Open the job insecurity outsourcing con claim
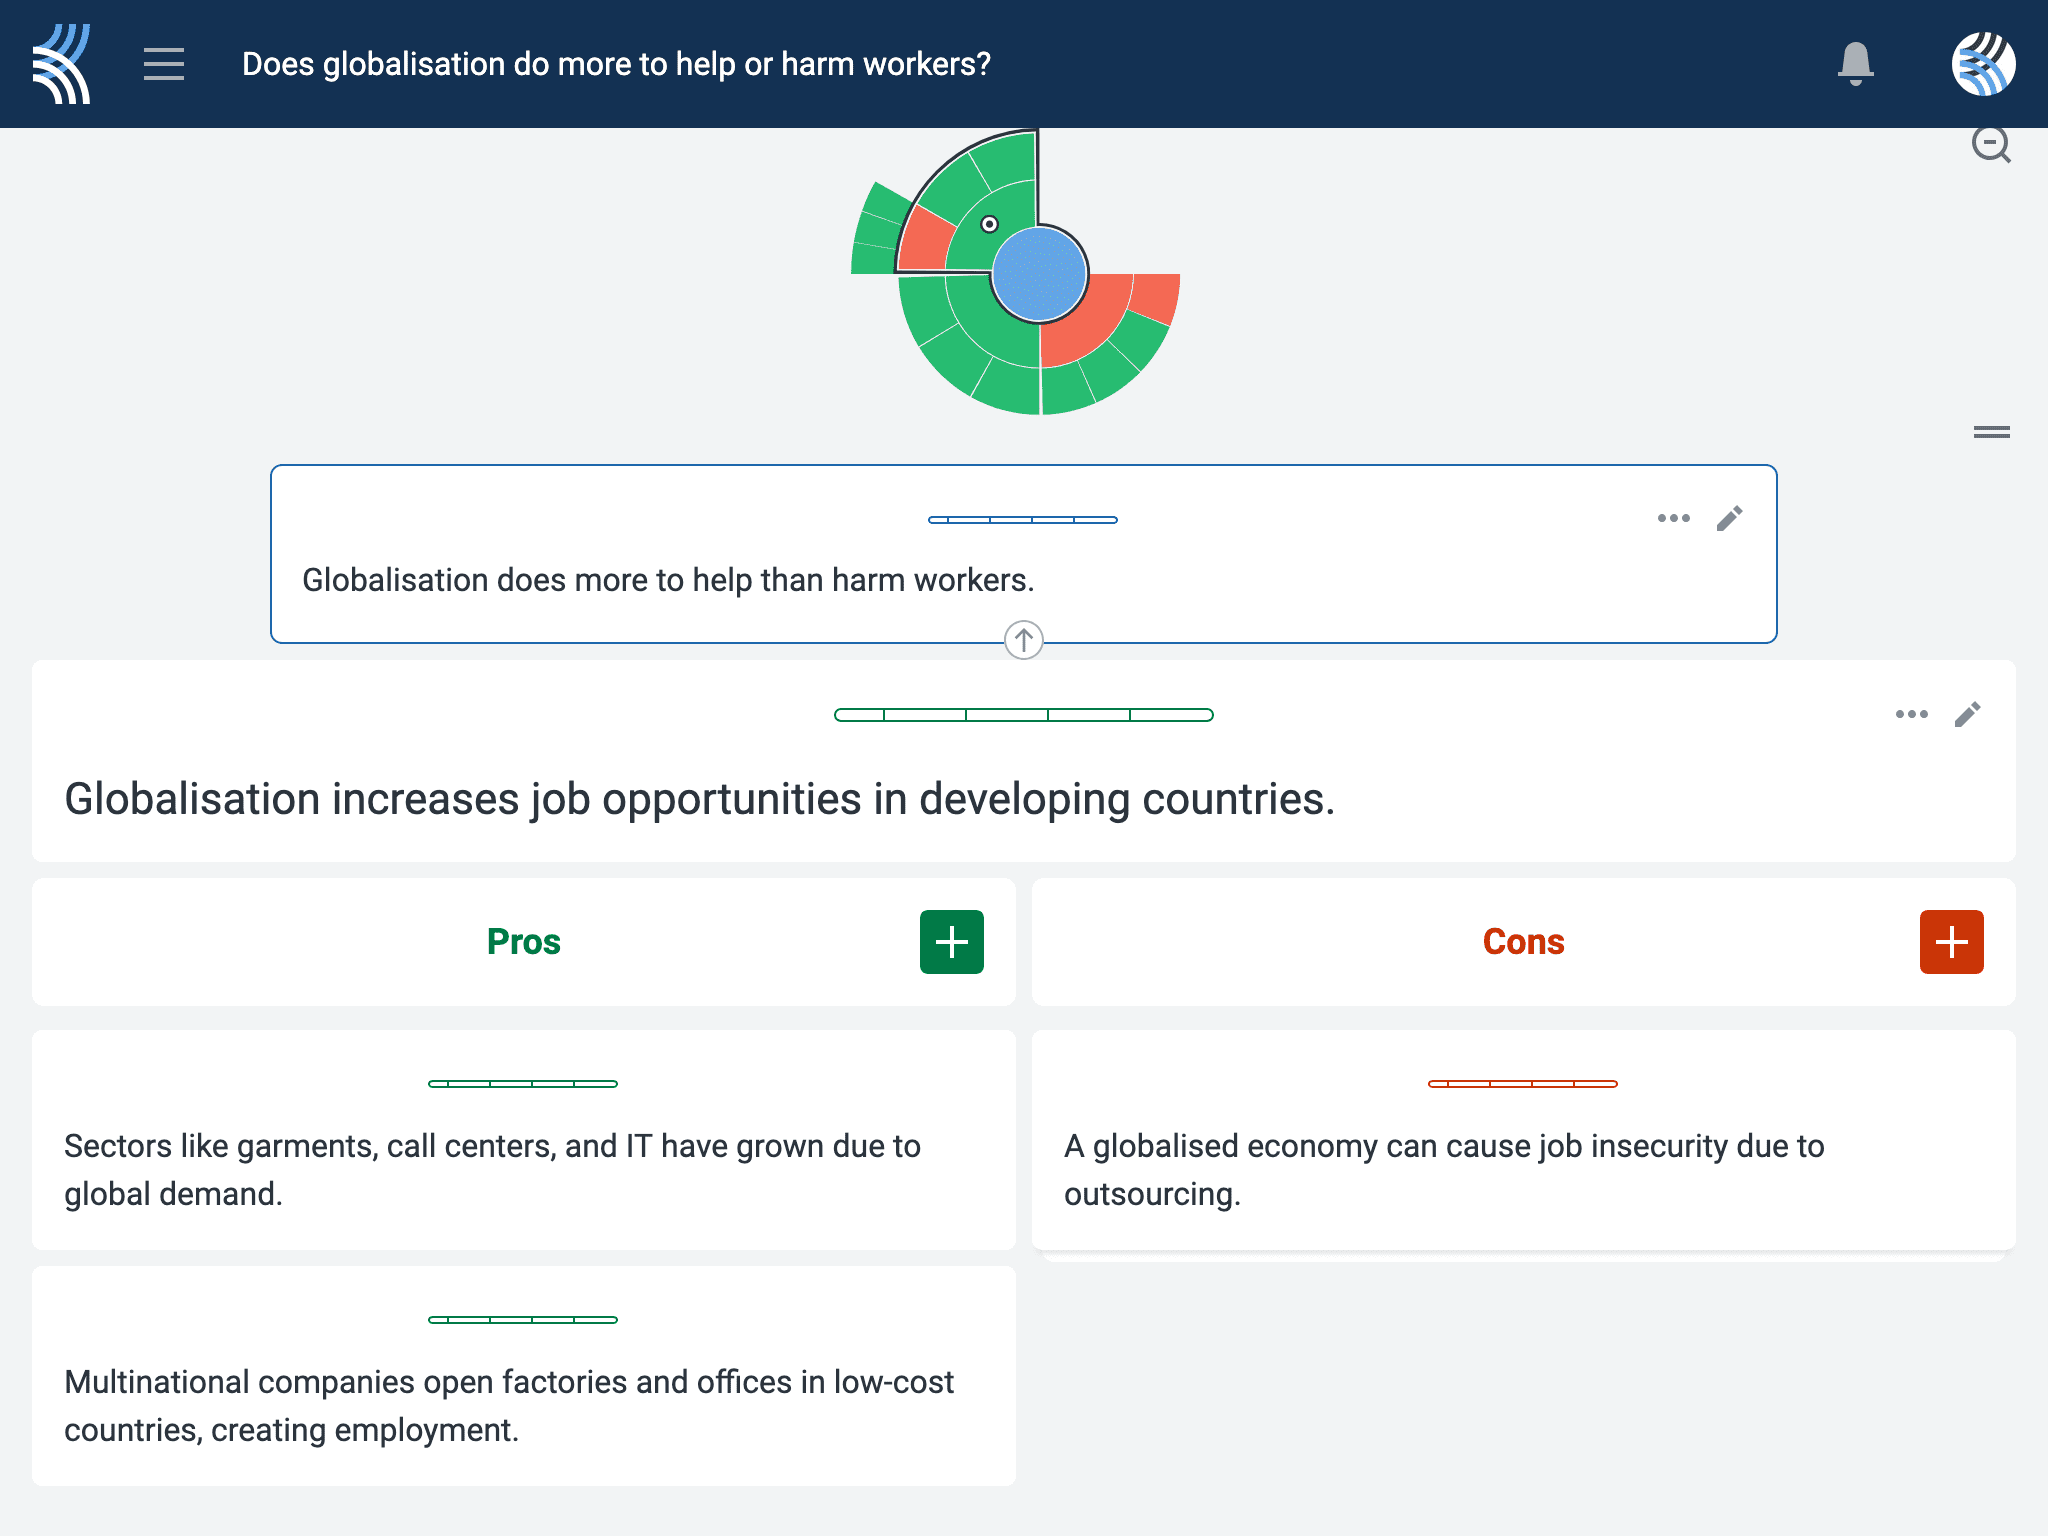Viewport: 2048px width, 1536px height. [1524, 1140]
